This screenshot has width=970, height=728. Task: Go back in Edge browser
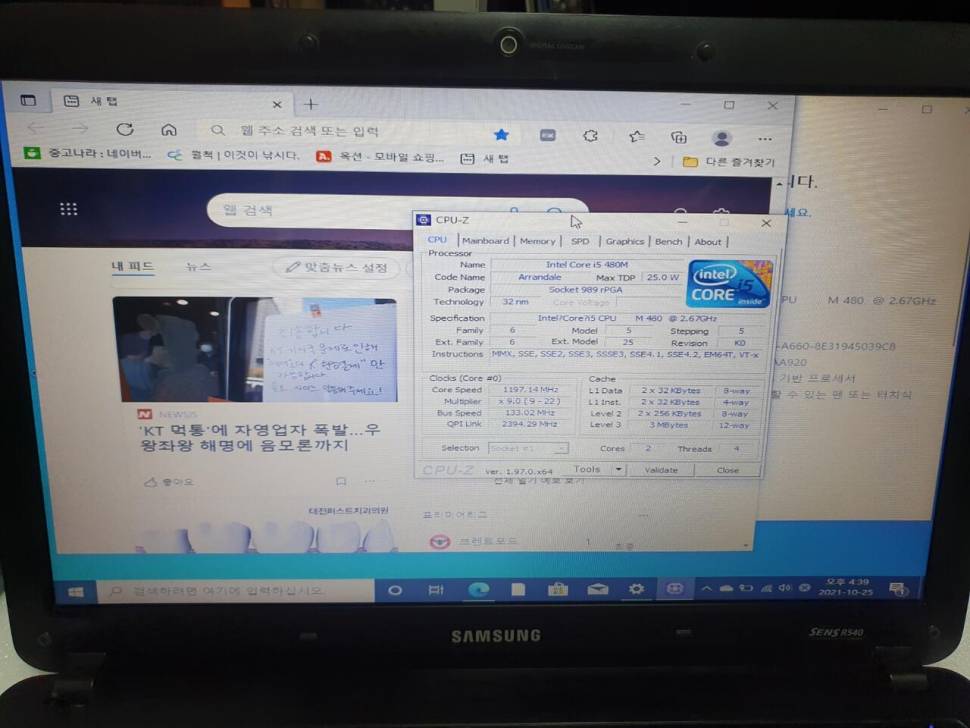pos(36,128)
